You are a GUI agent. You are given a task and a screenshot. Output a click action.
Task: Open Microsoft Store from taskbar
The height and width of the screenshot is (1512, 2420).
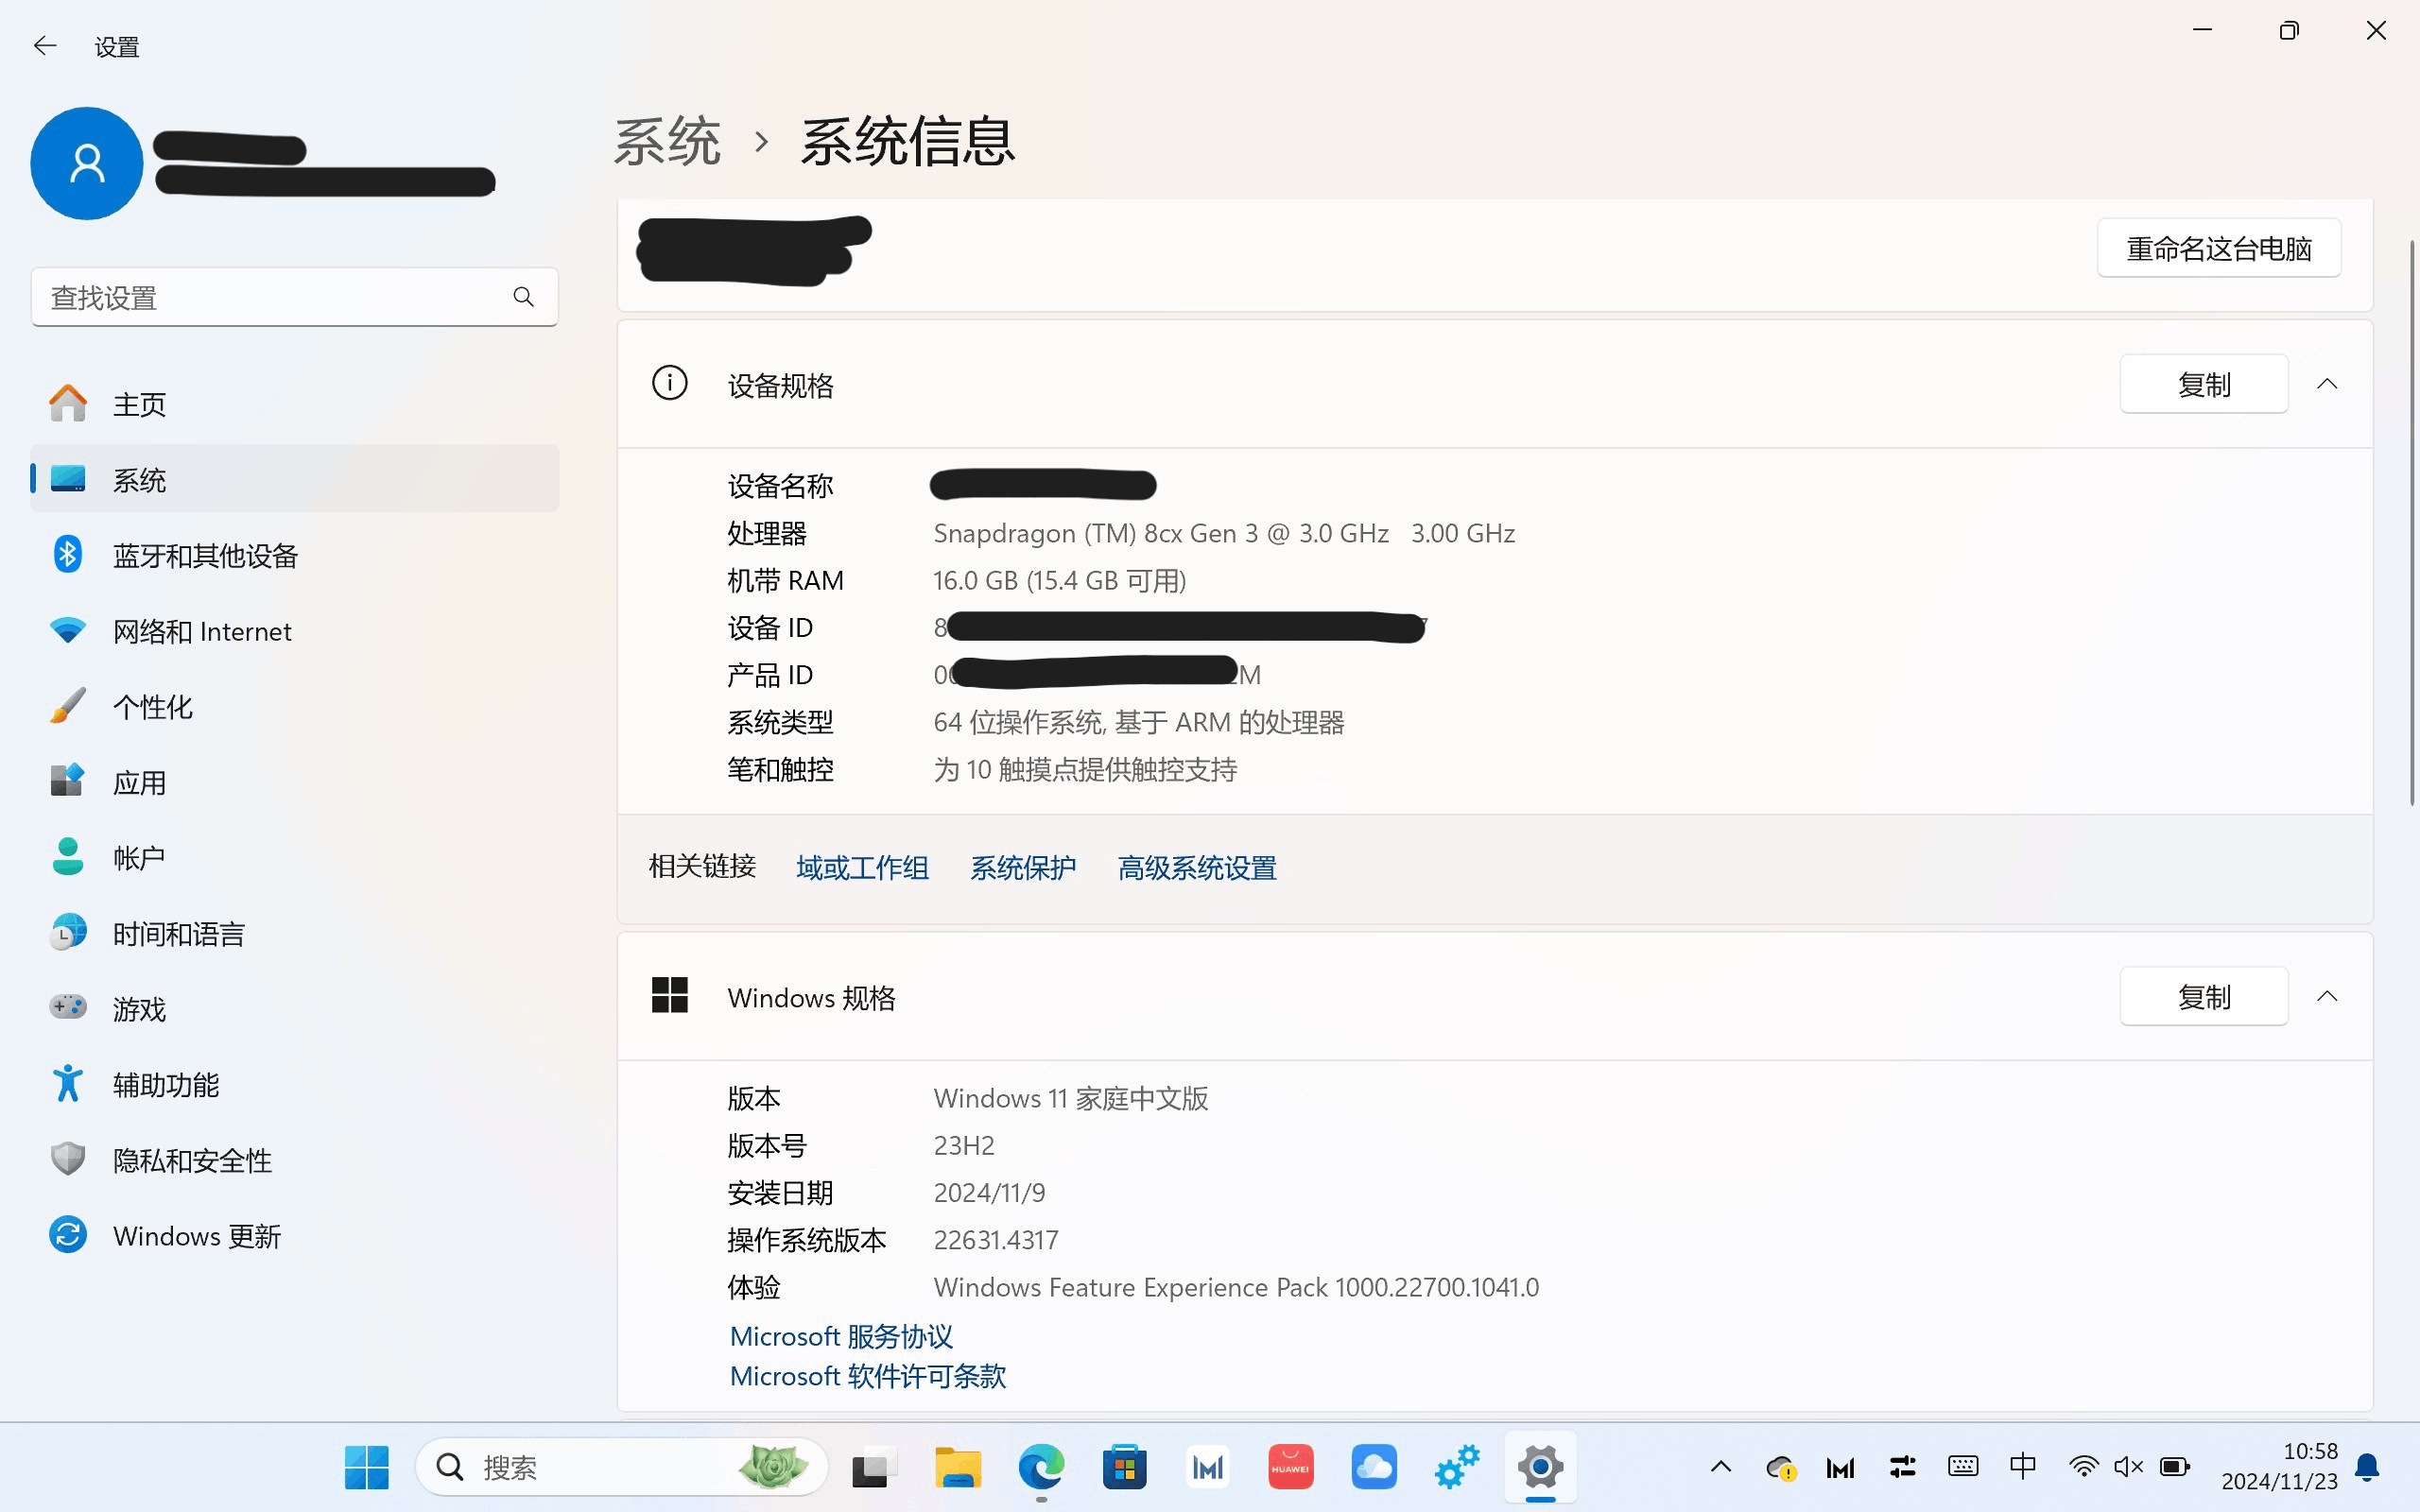pos(1124,1467)
